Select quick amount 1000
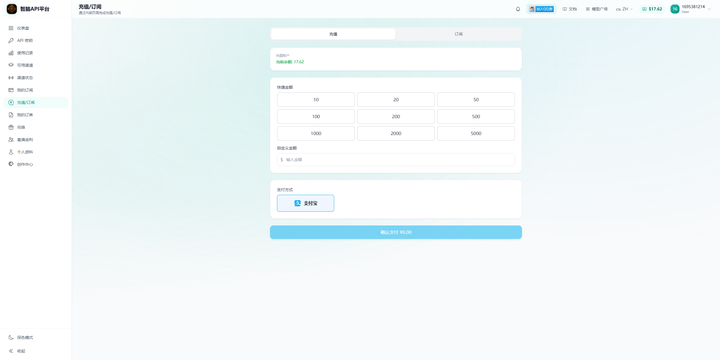The image size is (720, 360). click(x=316, y=134)
